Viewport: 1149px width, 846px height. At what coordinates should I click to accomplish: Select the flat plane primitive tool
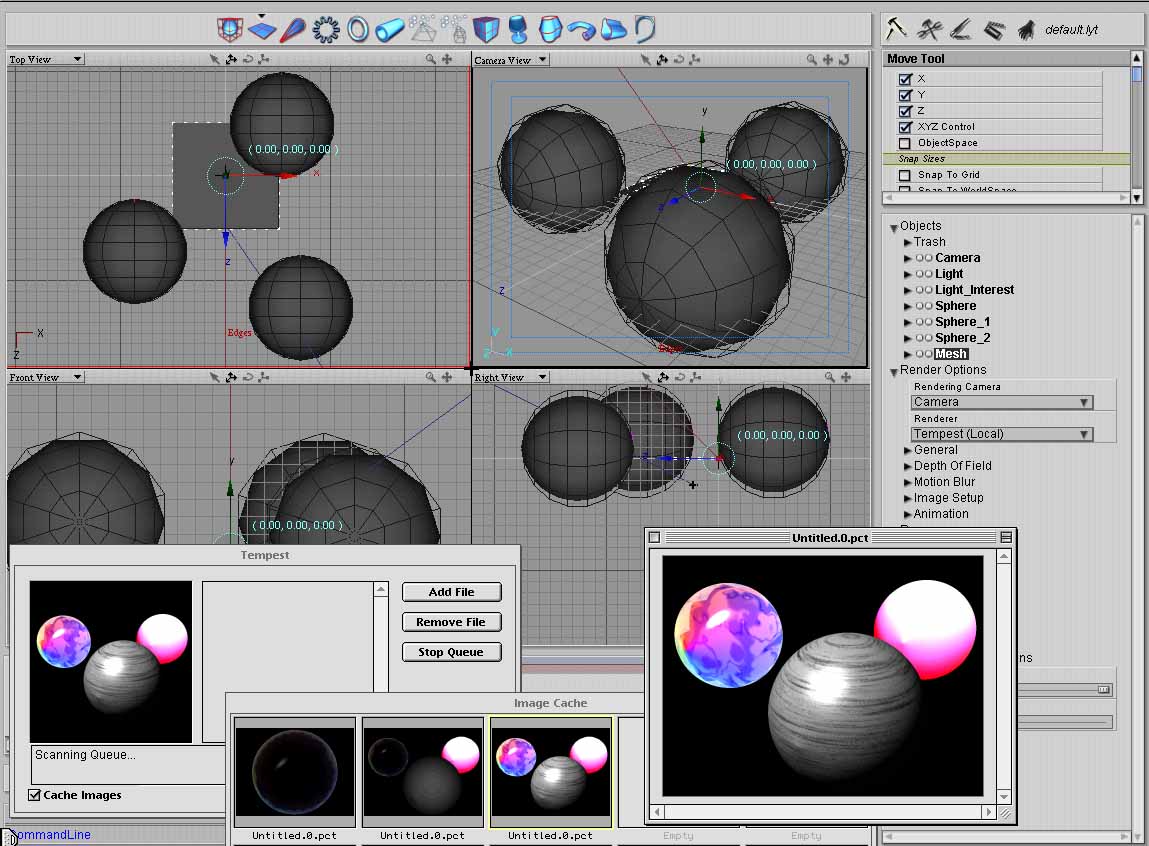click(262, 30)
